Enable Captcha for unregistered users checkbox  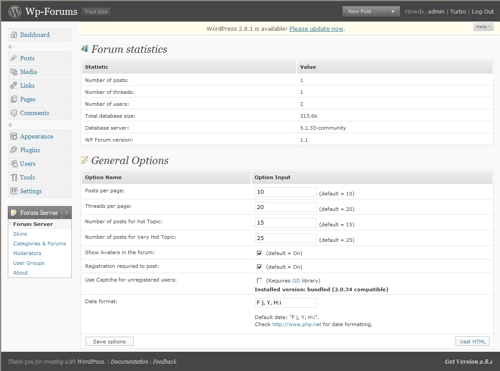(x=259, y=280)
